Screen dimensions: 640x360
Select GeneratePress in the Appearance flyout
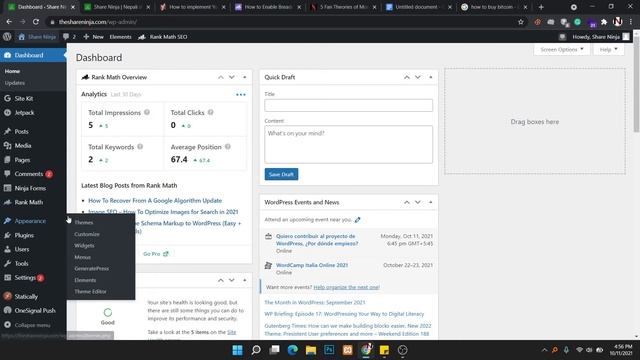pyautogui.click(x=92, y=269)
